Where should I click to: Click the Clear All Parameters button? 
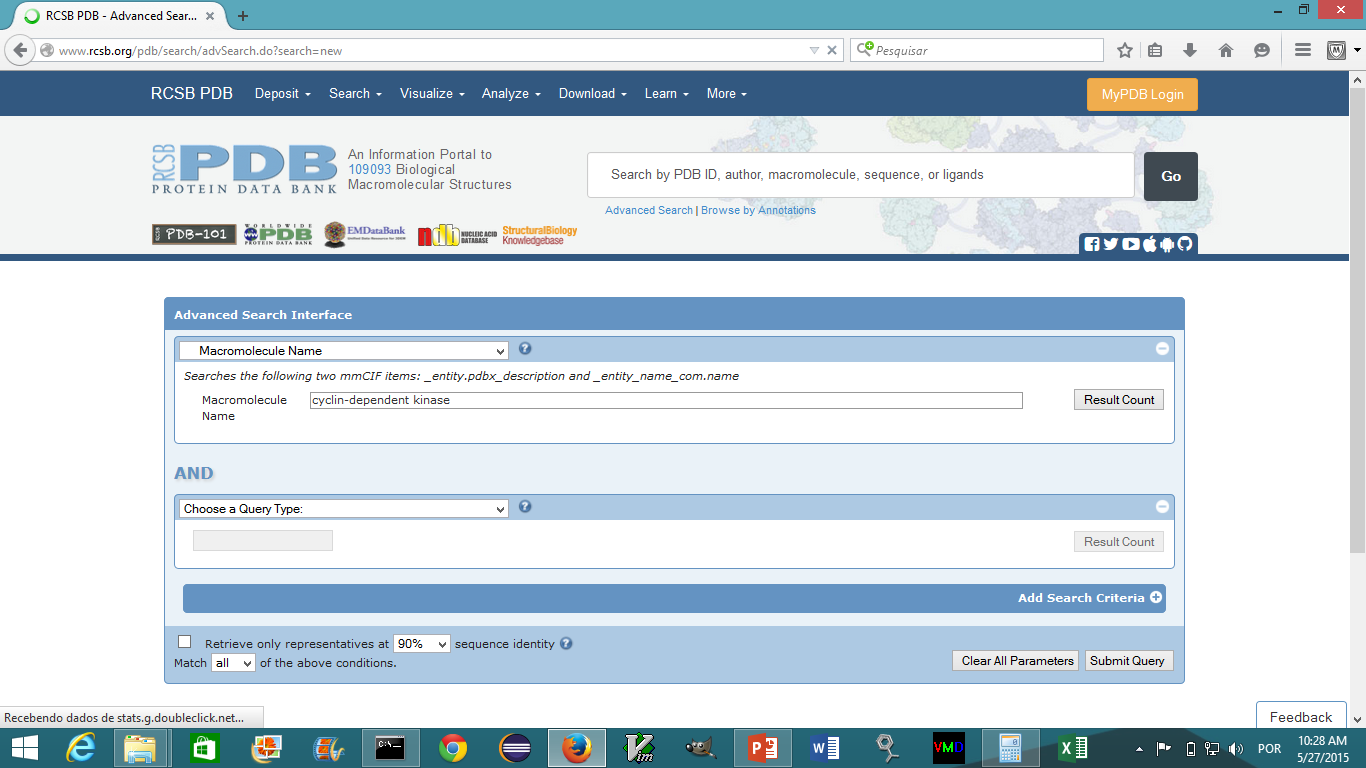point(1017,661)
